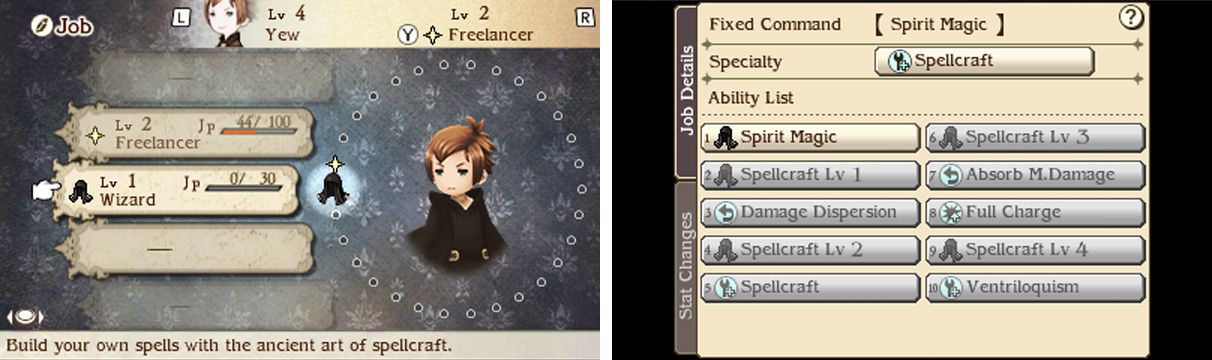Choose the Wizard job entry
Viewport: 1212px width, 360px height.
(178, 191)
